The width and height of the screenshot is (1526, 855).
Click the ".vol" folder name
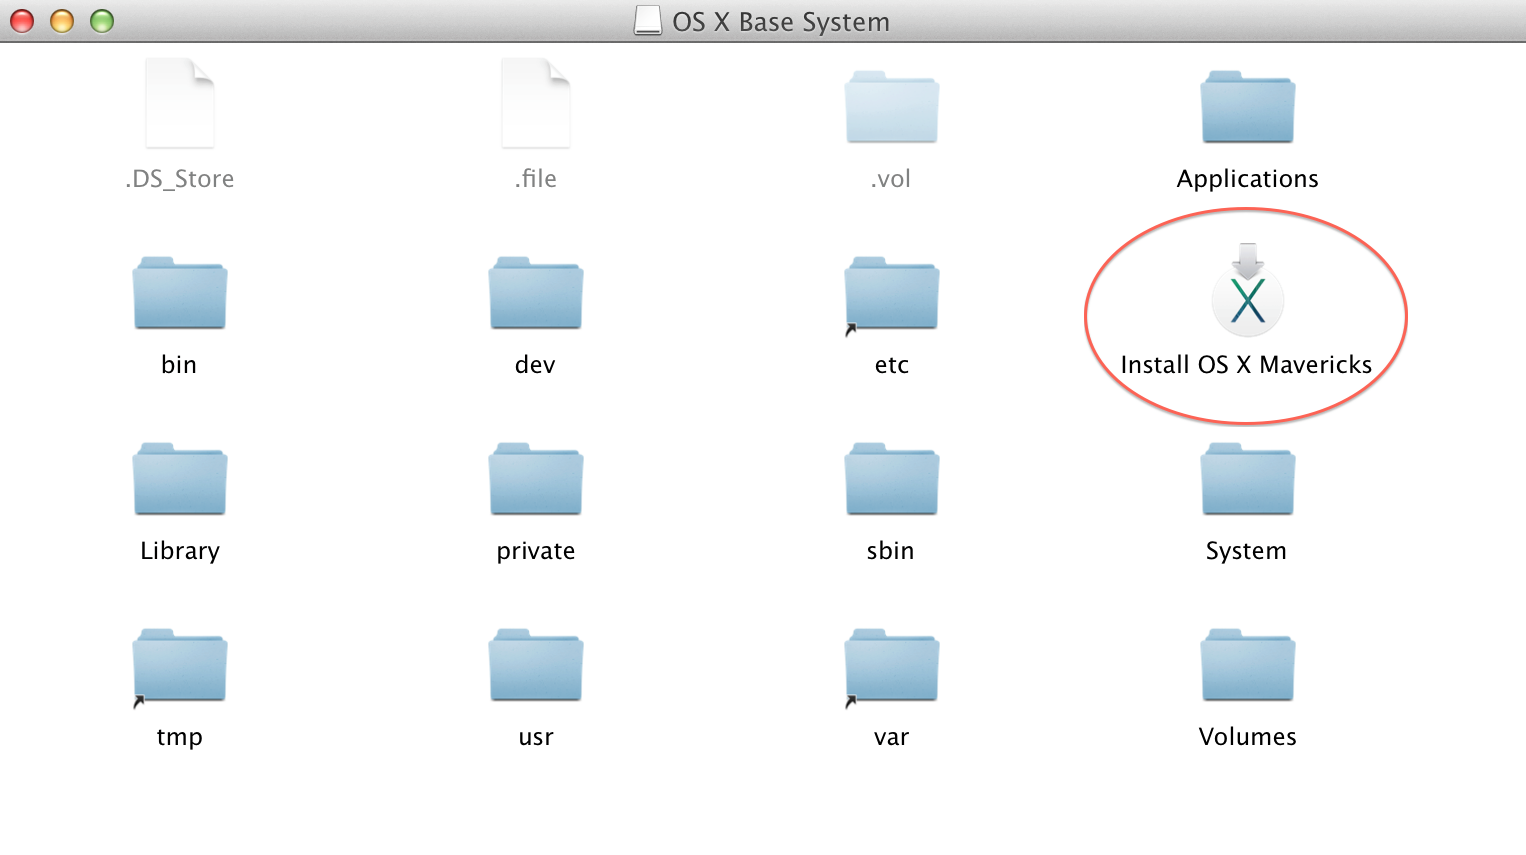coord(891,179)
